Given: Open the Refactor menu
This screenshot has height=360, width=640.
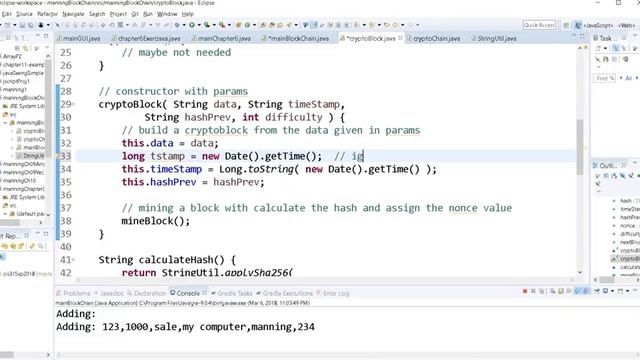Looking at the screenshot, I should [47, 14].
